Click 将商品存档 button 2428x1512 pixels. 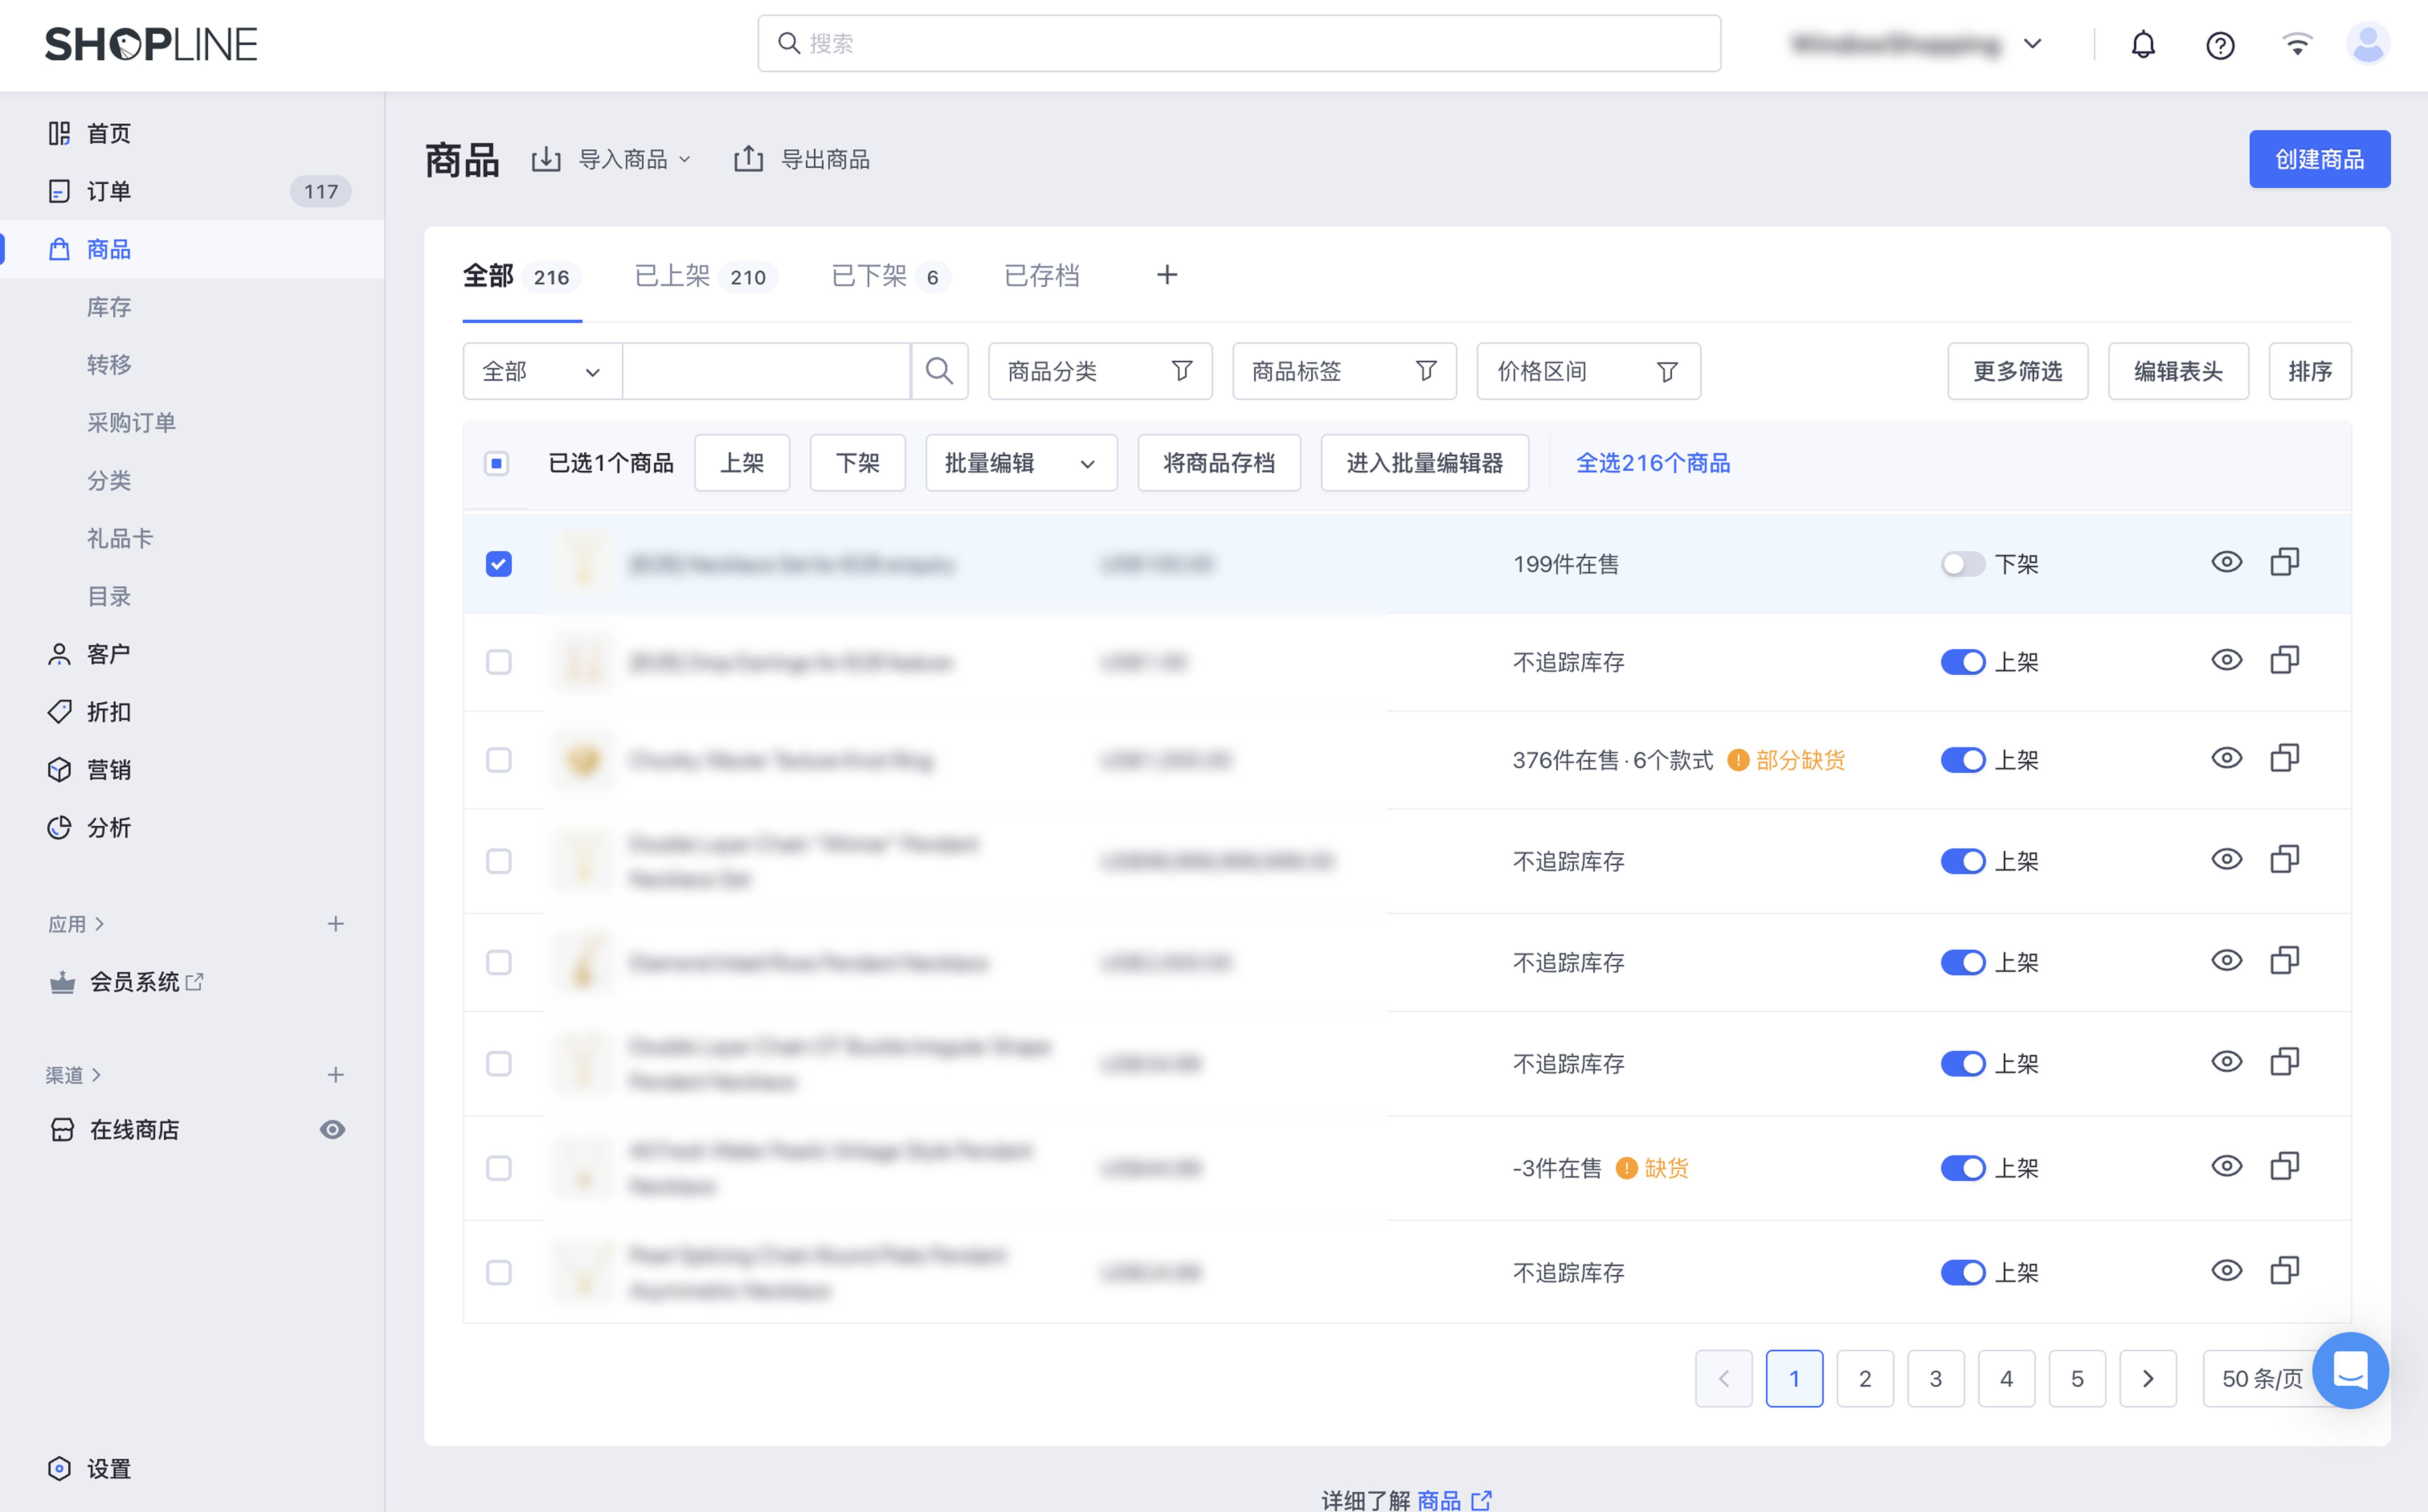[1219, 463]
